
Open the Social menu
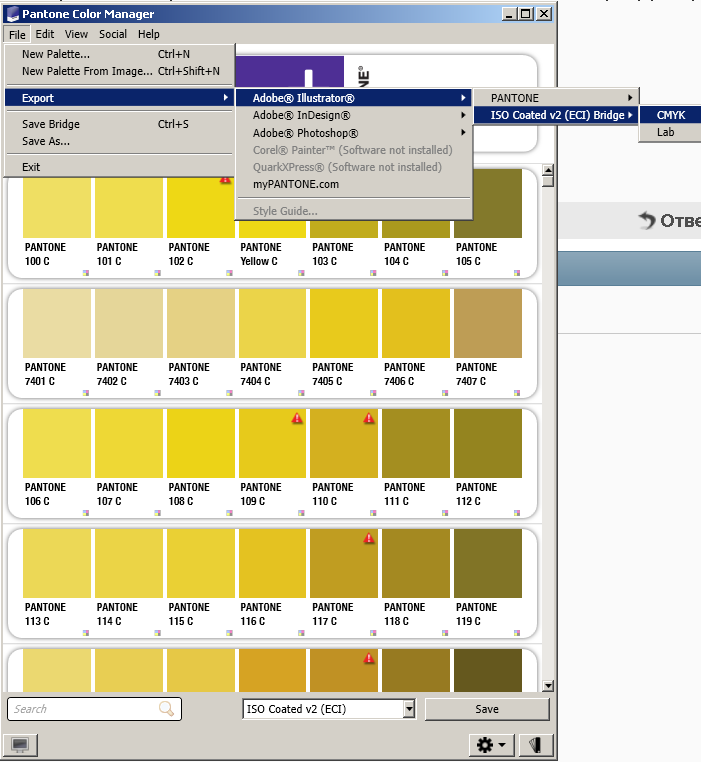point(113,34)
